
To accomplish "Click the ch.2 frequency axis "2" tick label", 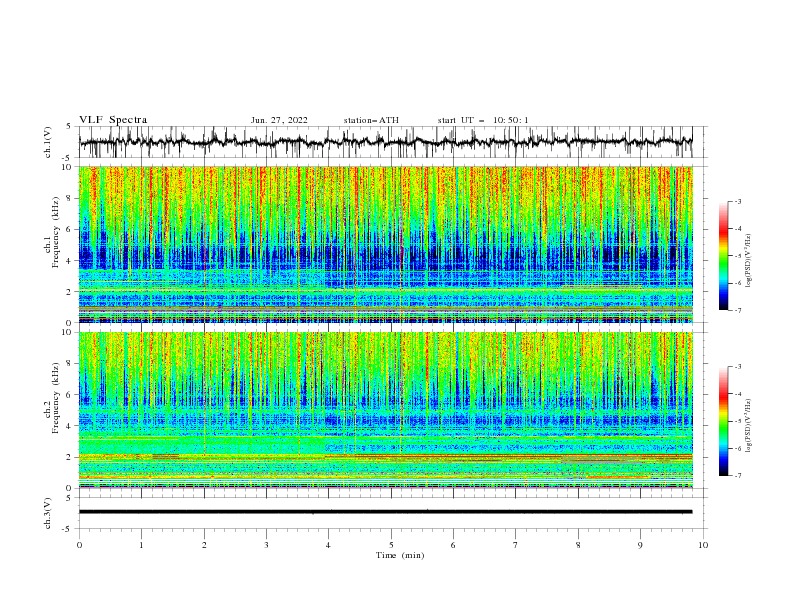I will [x=70, y=457].
